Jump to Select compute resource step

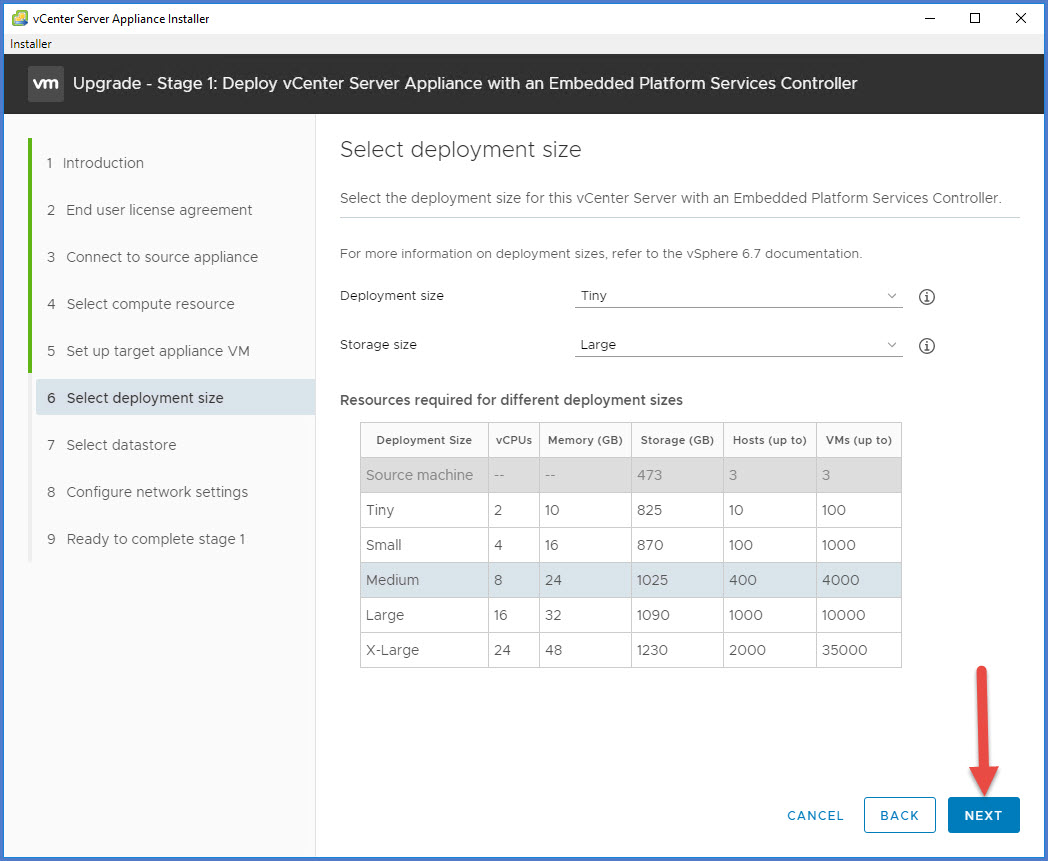150,304
